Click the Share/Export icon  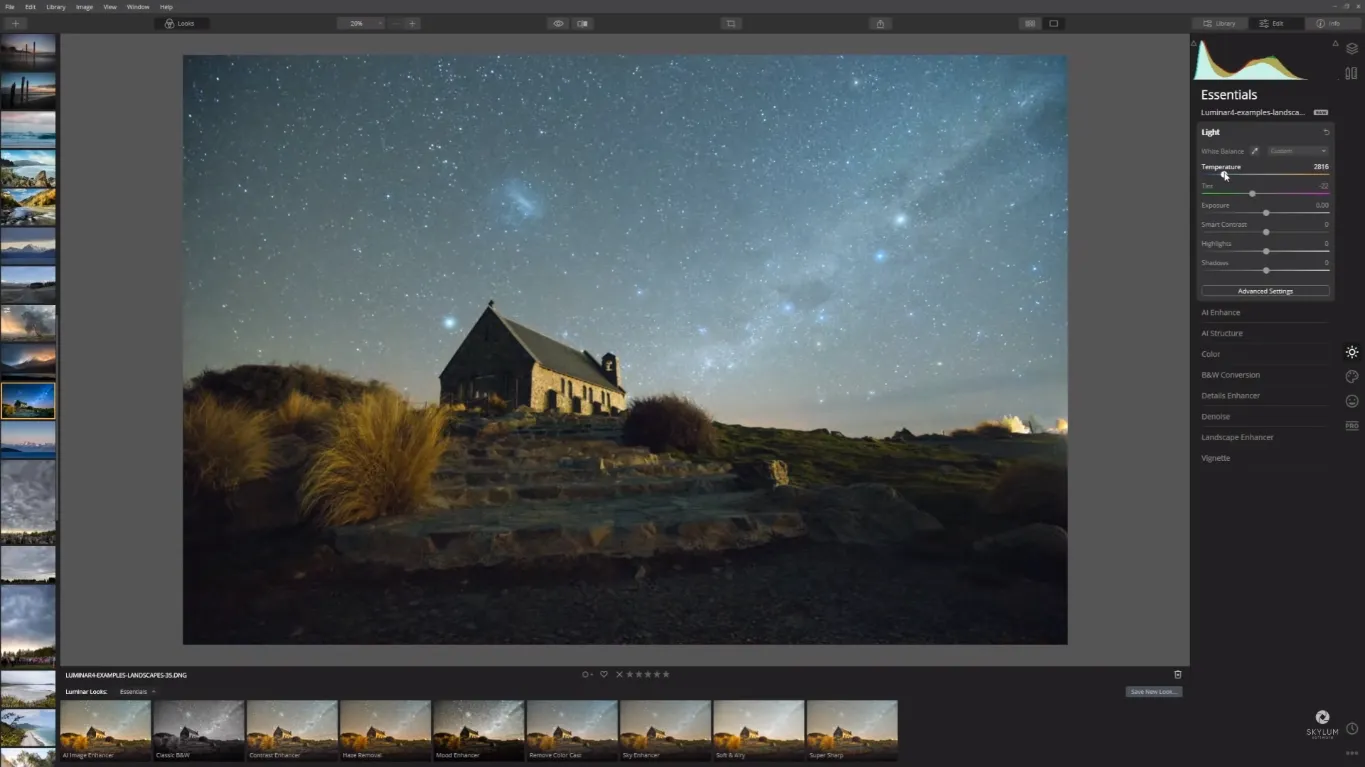tap(880, 23)
